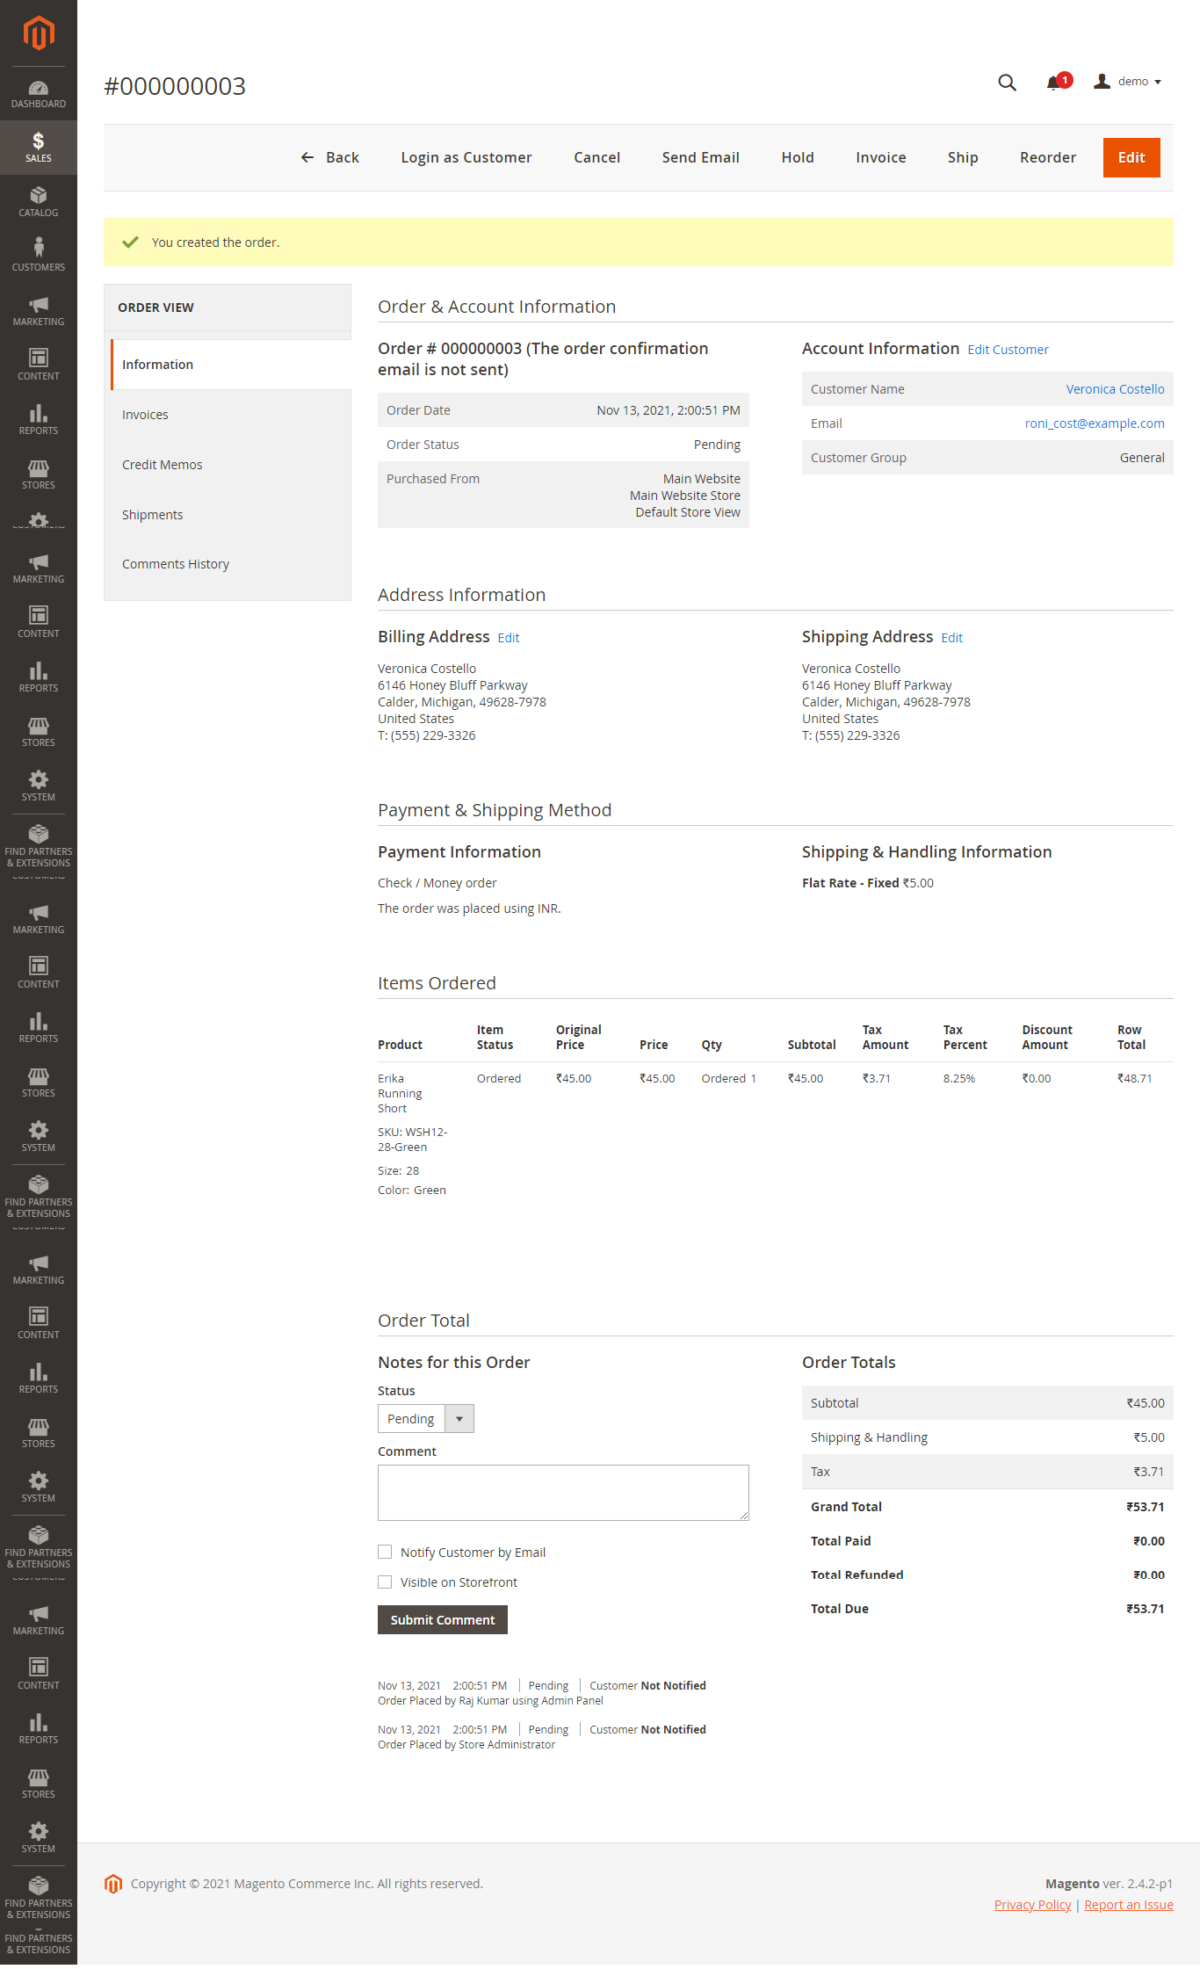Click 'Order Placed by Raj Kumar' comment entry
This screenshot has width=1200, height=1969.
[x=490, y=1700]
